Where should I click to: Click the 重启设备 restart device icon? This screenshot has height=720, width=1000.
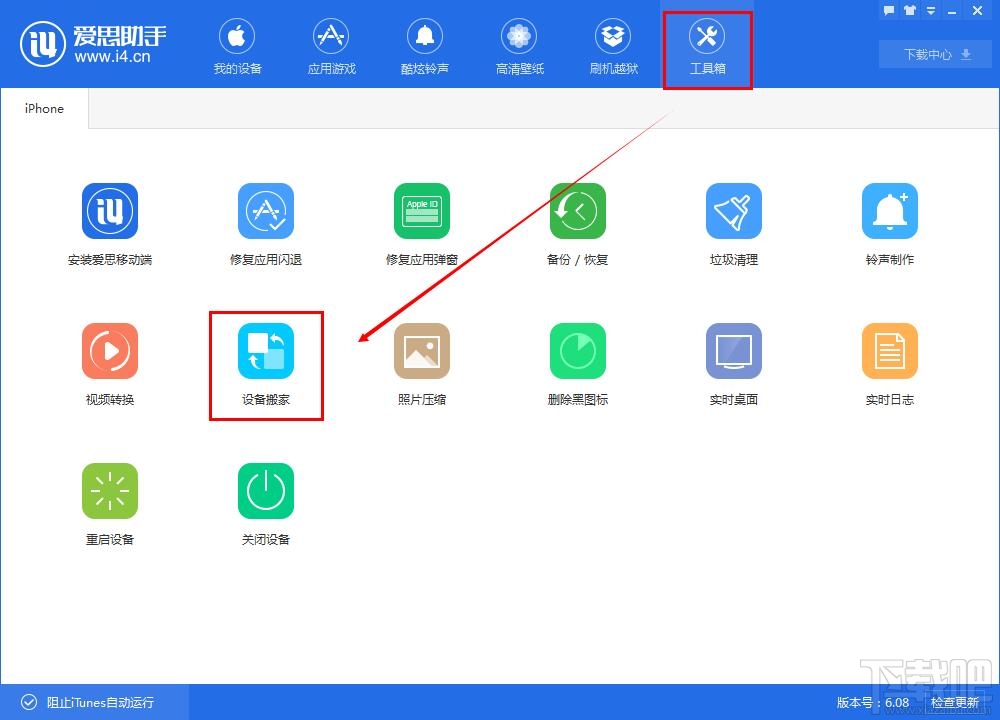click(110, 491)
